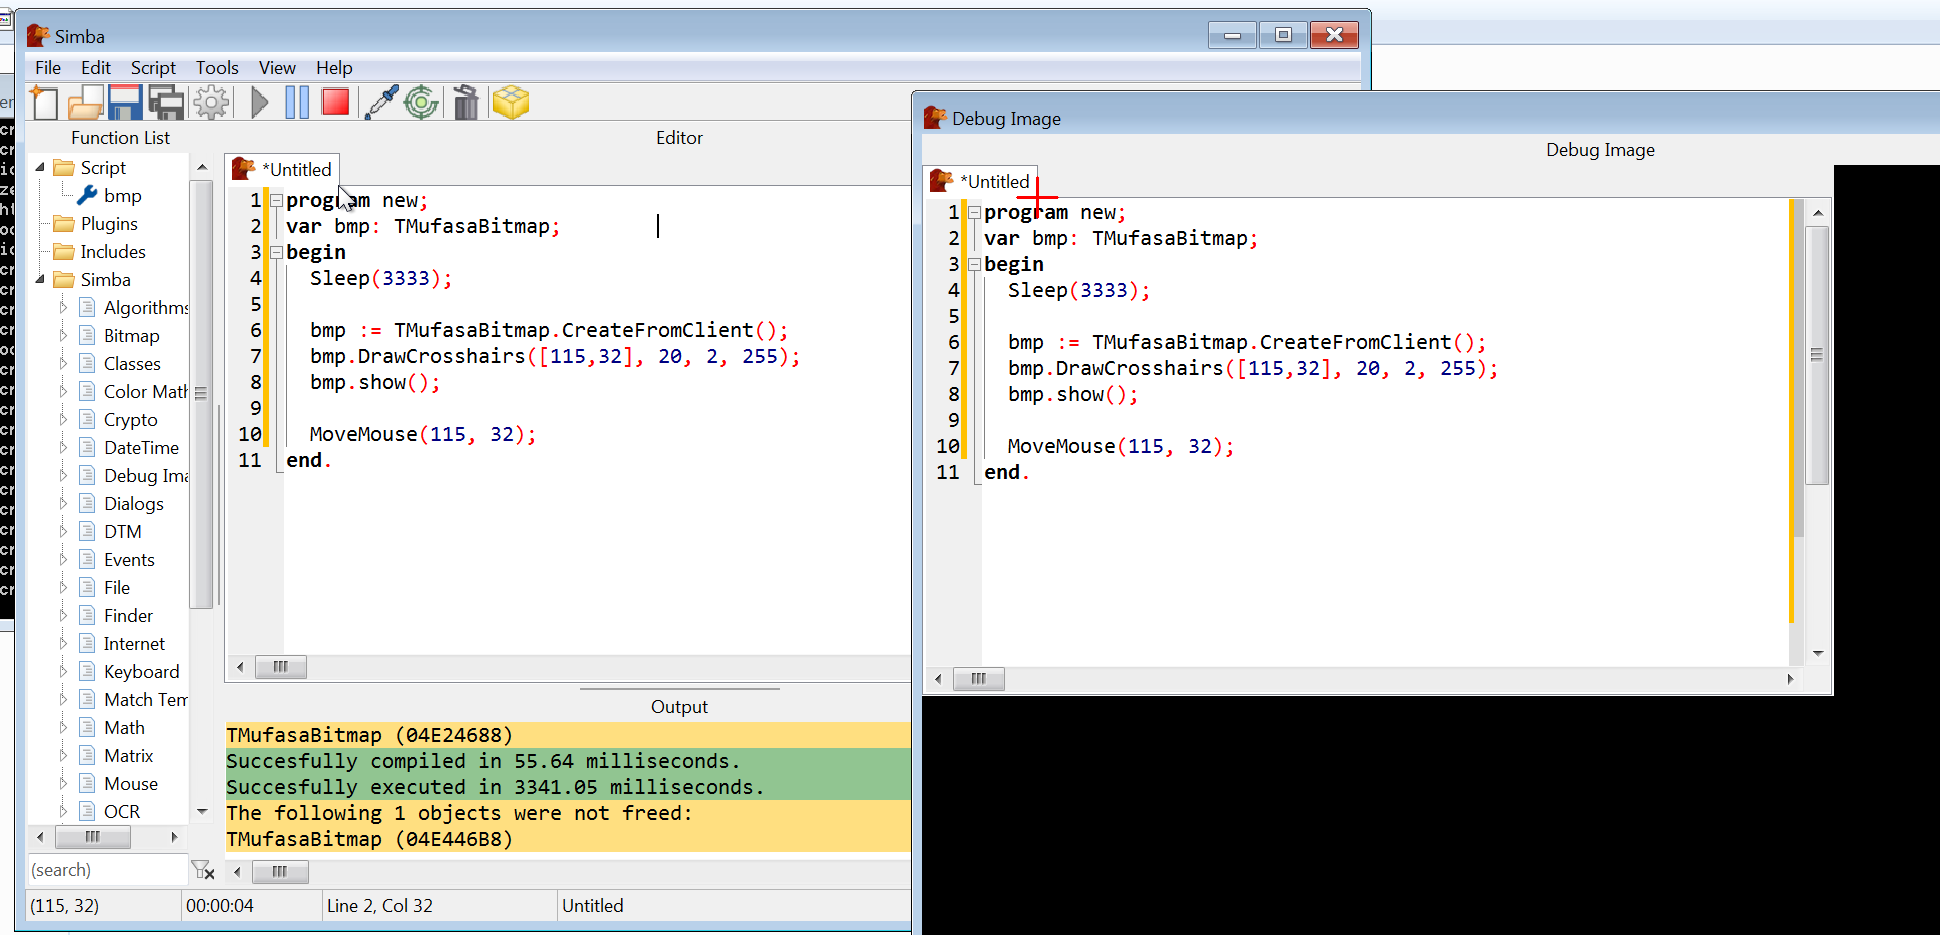Clear the function search filter
This screenshot has width=1940, height=935.
coord(203,870)
